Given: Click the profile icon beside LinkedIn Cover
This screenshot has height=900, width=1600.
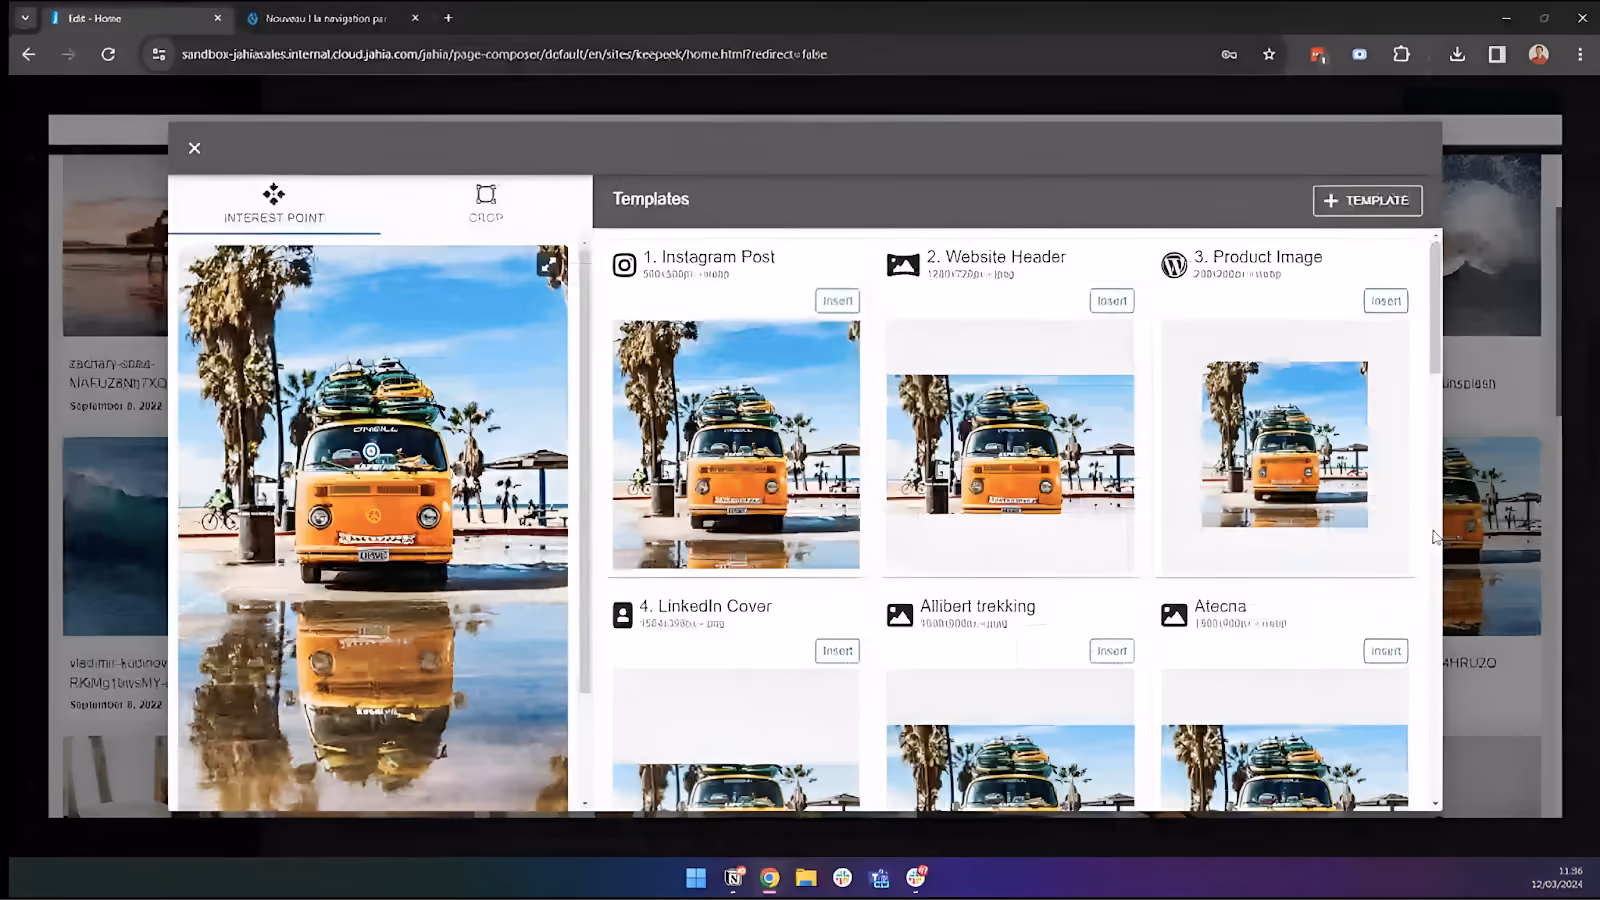Looking at the screenshot, I should pyautogui.click(x=623, y=615).
